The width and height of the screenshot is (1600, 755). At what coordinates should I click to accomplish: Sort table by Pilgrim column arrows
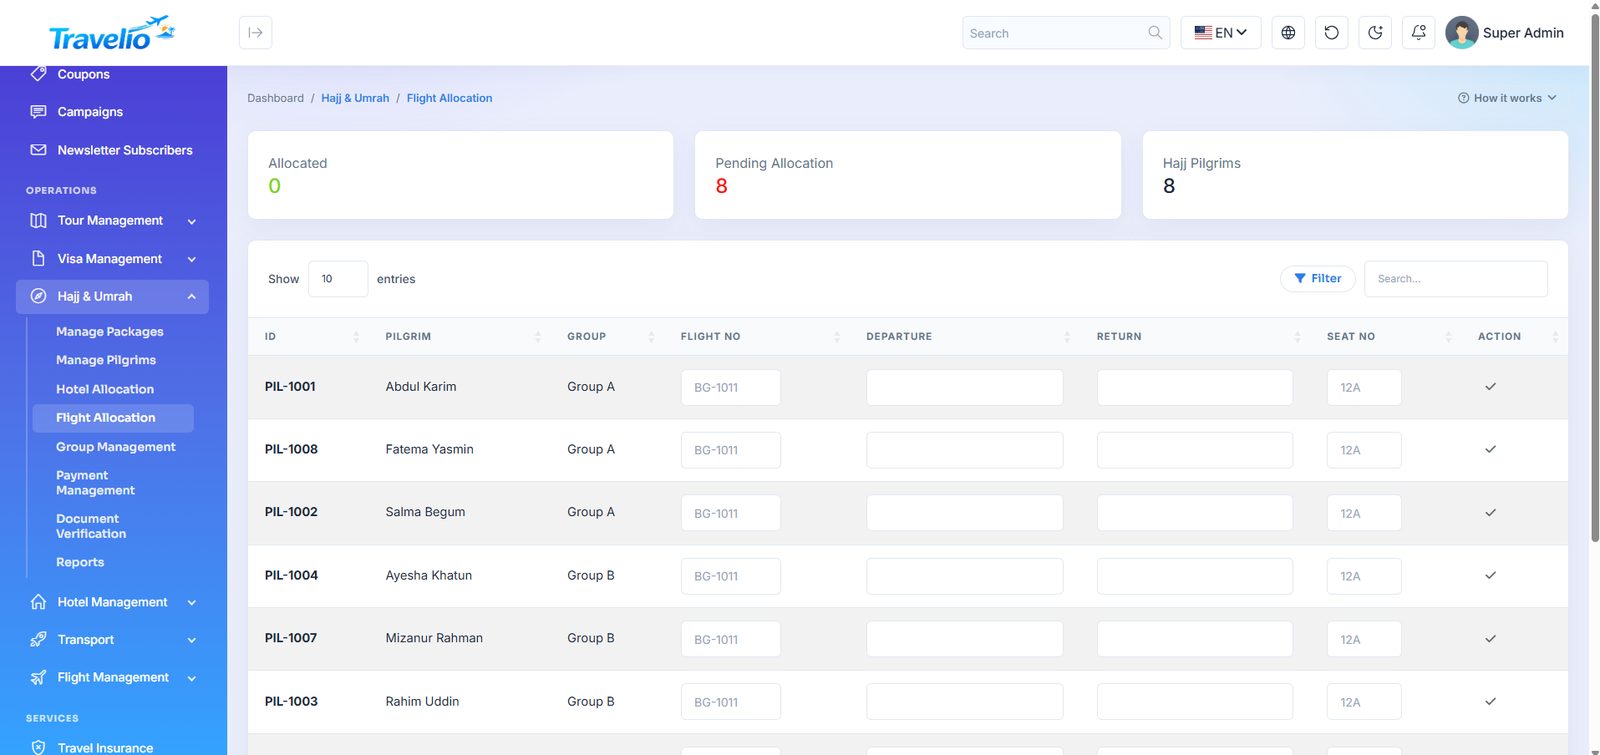tap(537, 337)
